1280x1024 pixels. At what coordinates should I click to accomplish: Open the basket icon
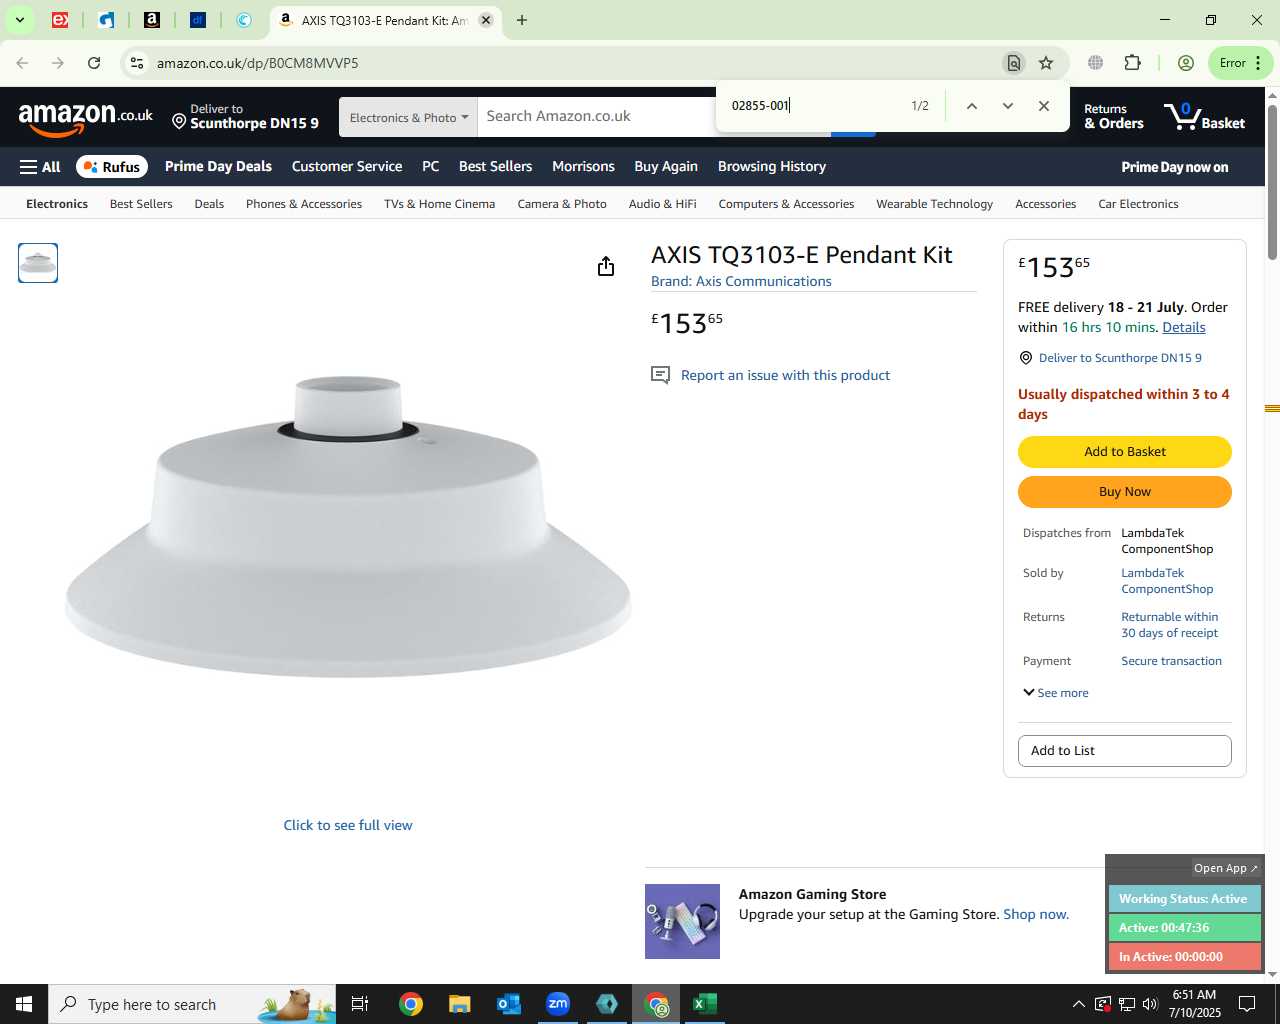[x=1204, y=117]
